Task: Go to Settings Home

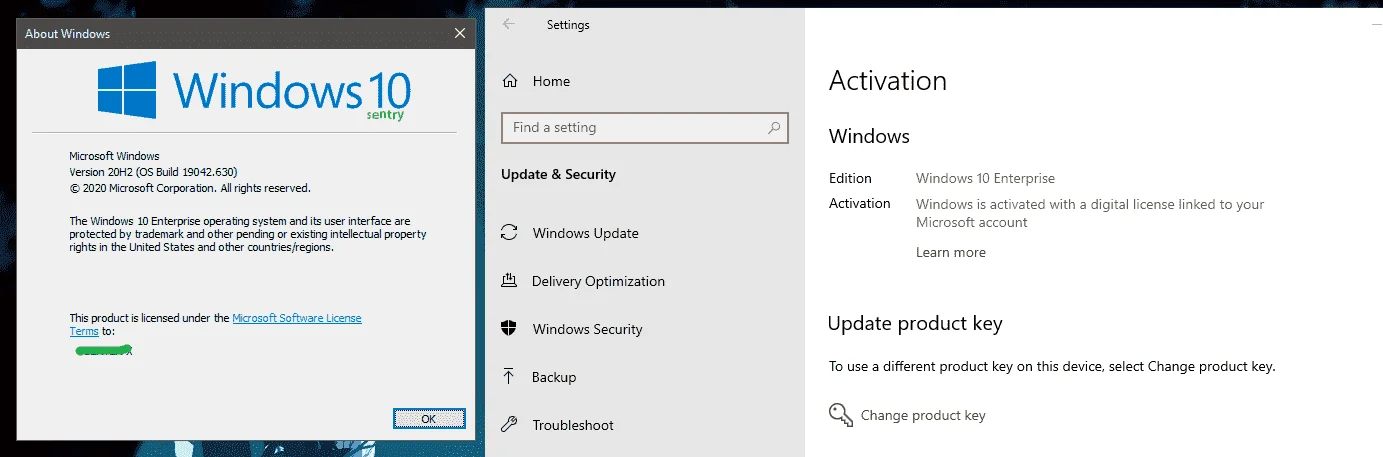Action: [x=551, y=81]
